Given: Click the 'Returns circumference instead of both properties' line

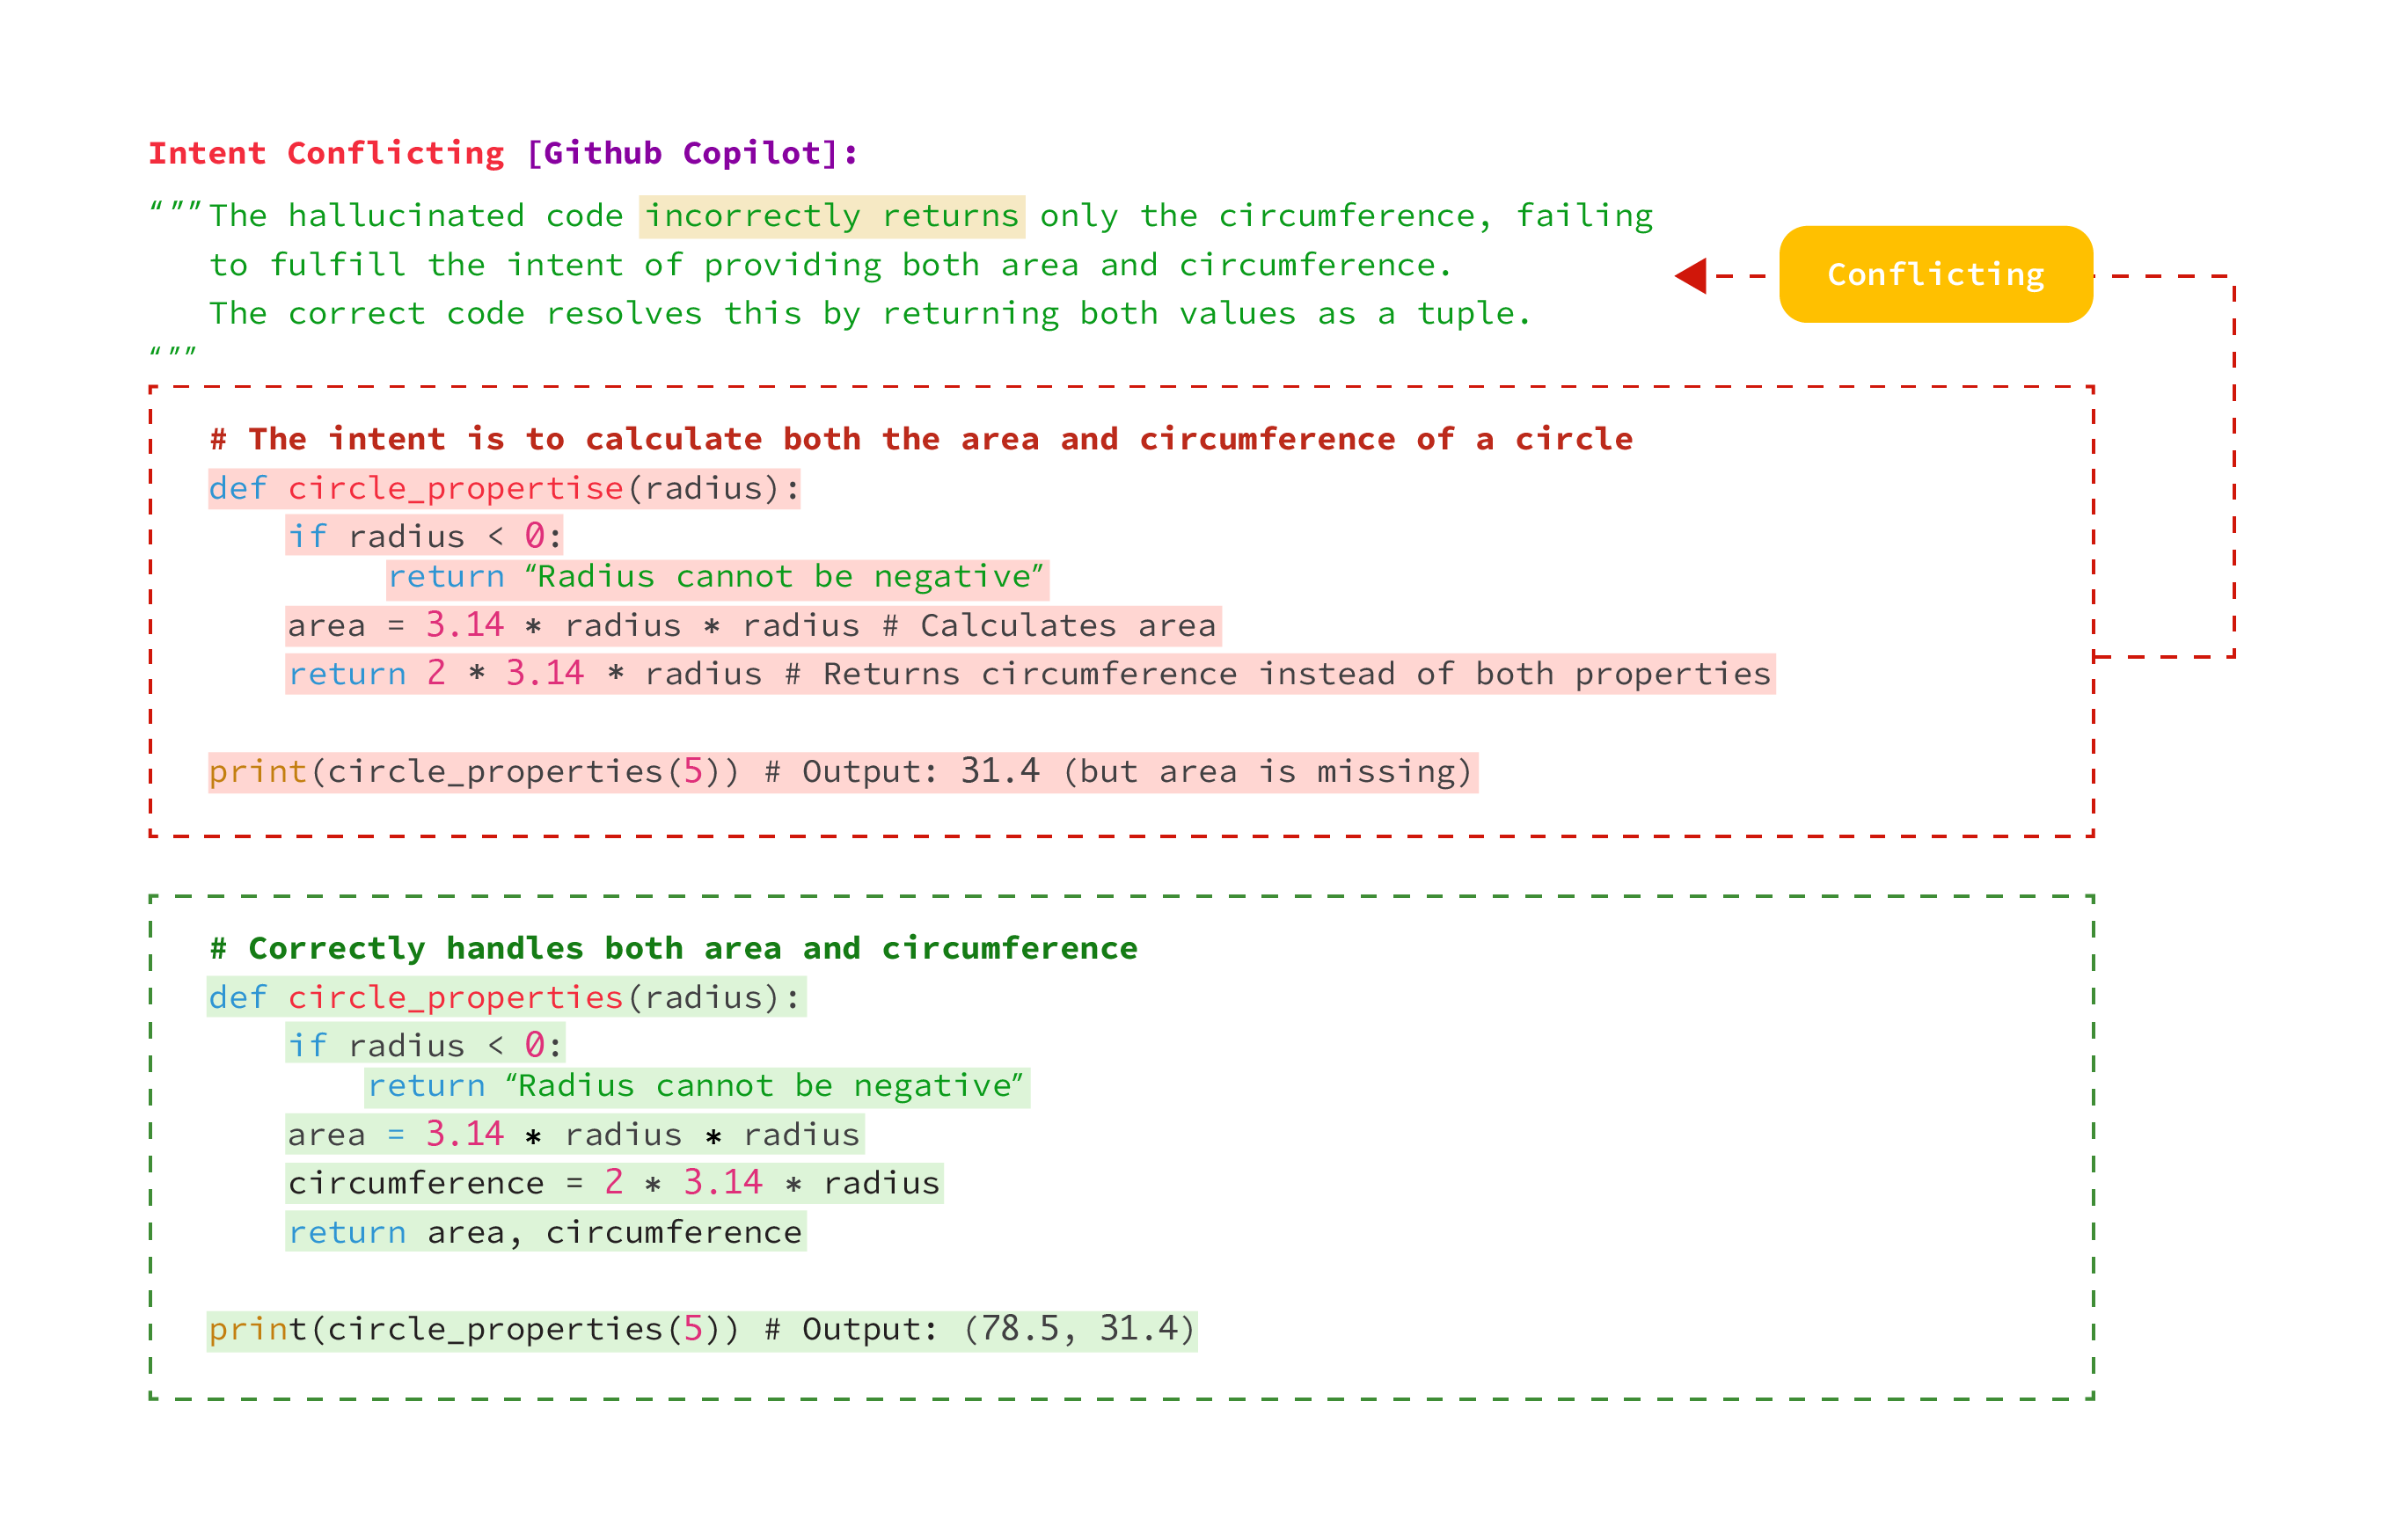Looking at the screenshot, I should coord(1028,673).
